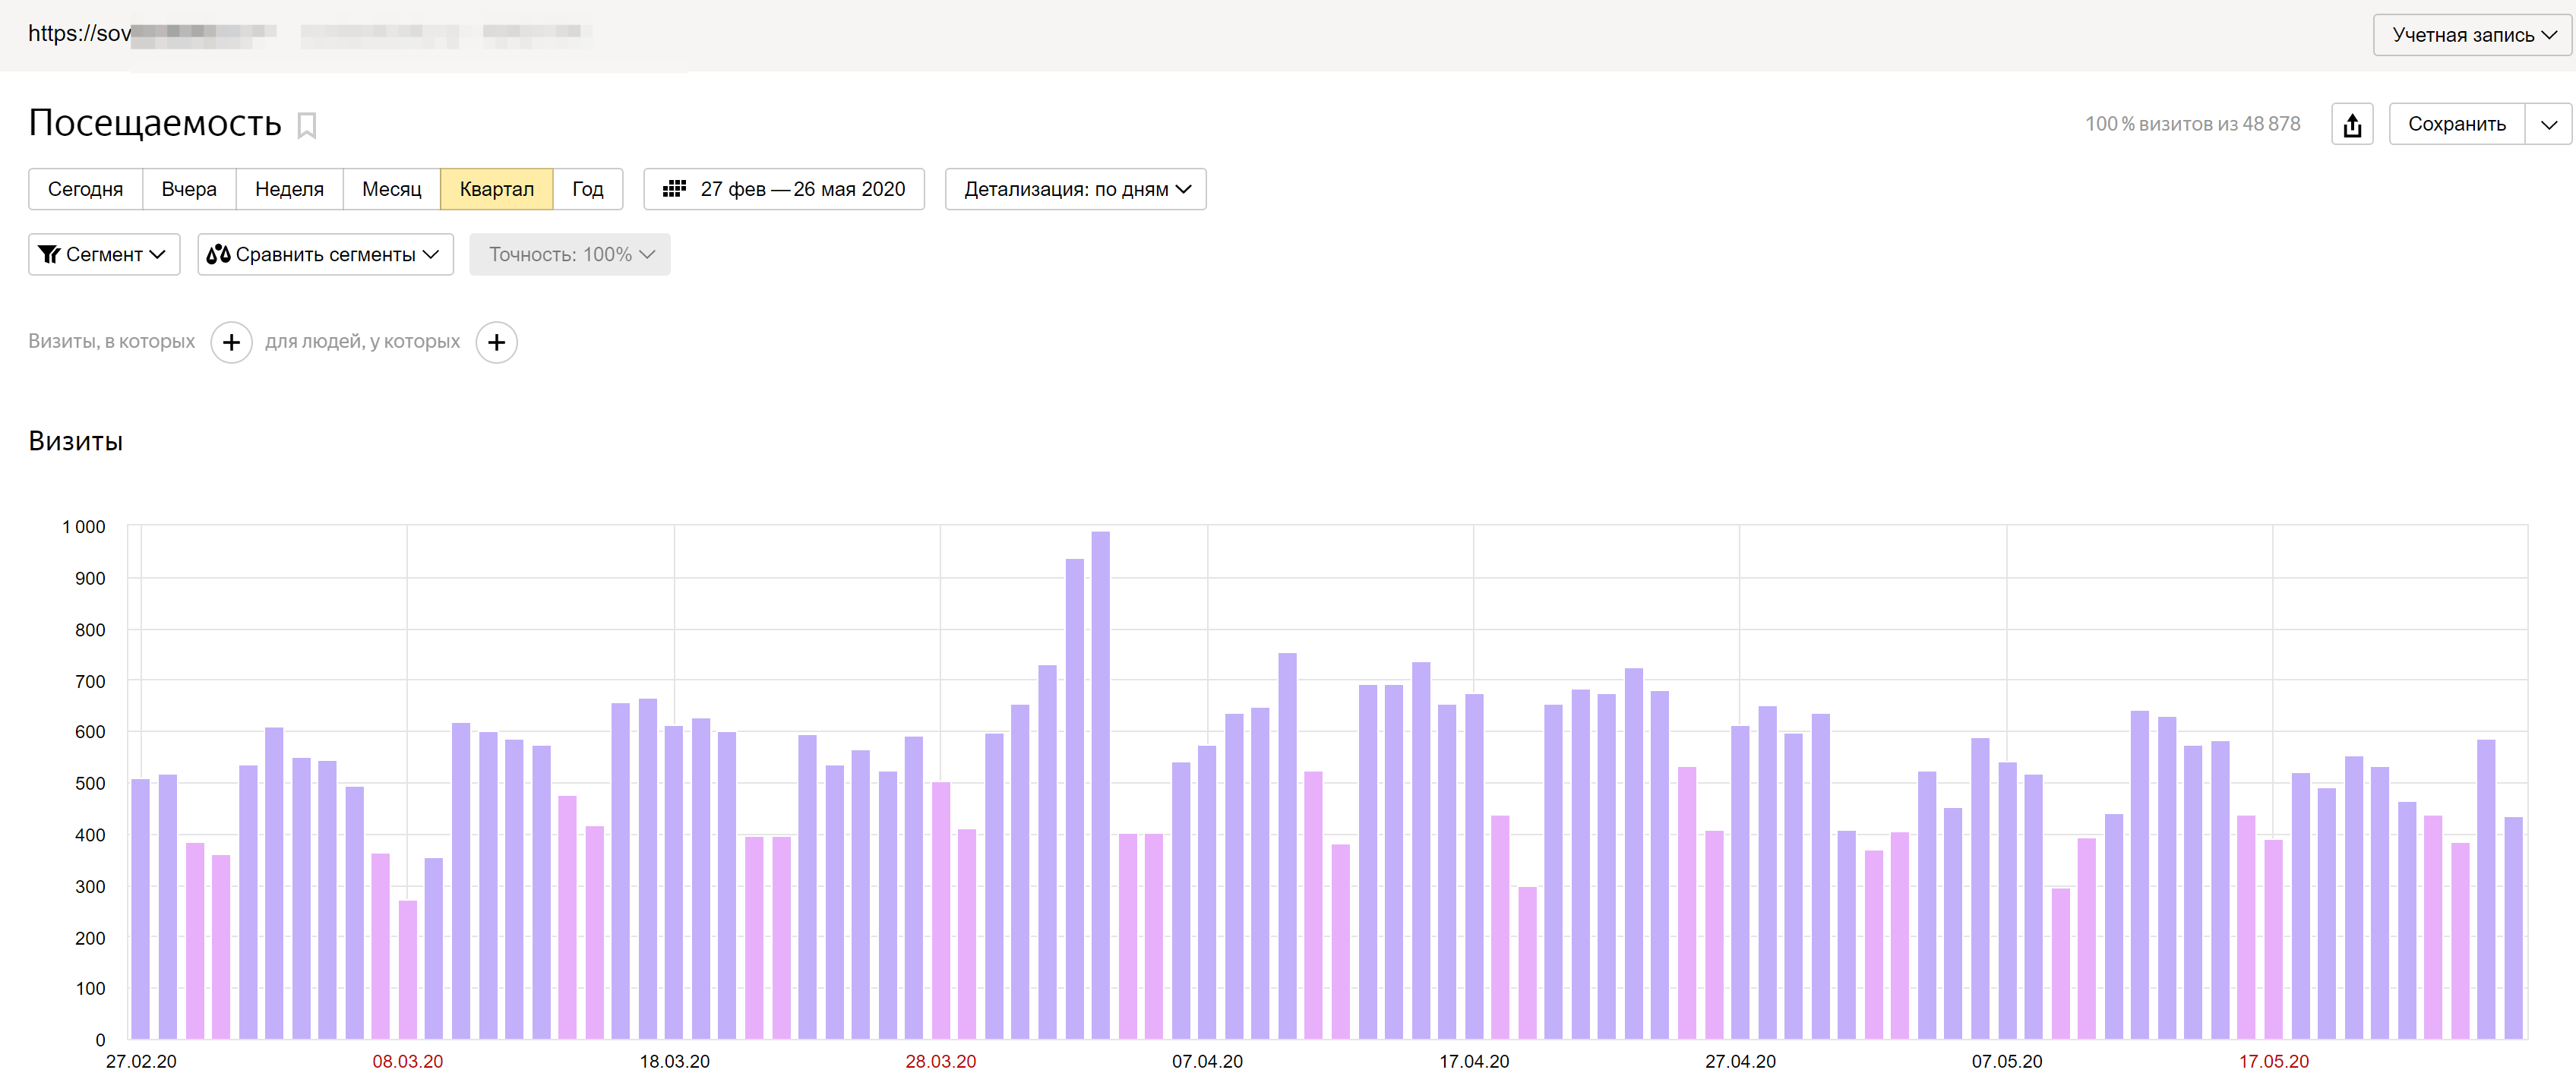Image resolution: width=2576 pixels, height=1092 pixels.
Task: Click the export/share upload icon
Action: click(2352, 125)
